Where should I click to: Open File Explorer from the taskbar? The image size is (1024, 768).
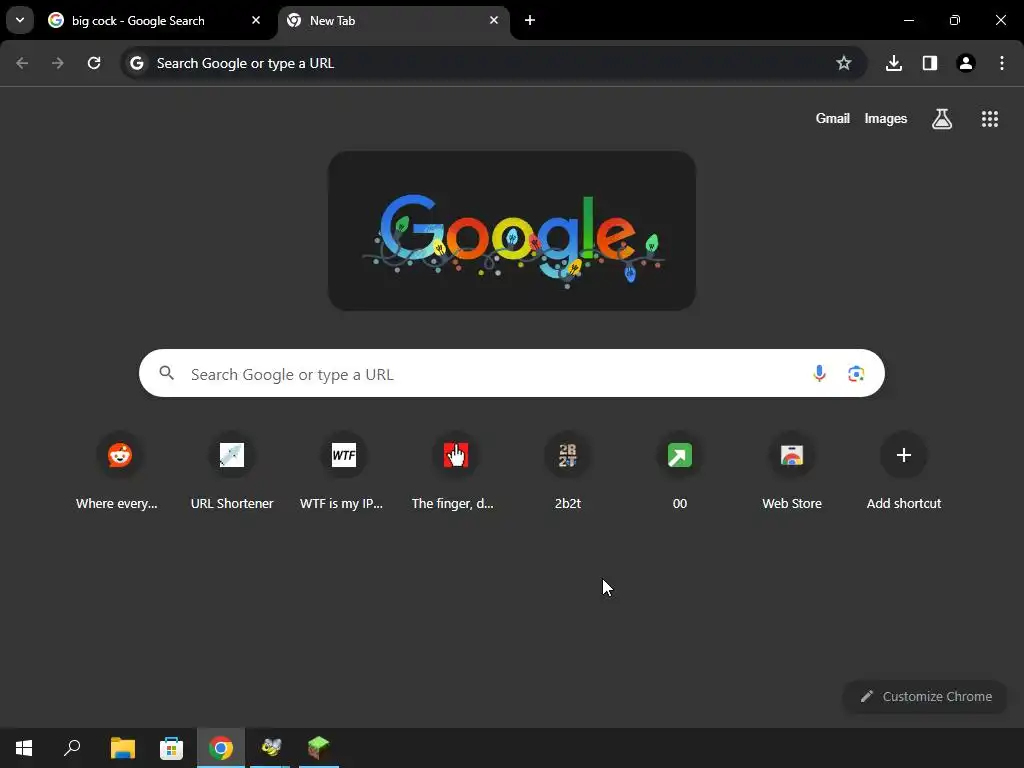tap(123, 748)
